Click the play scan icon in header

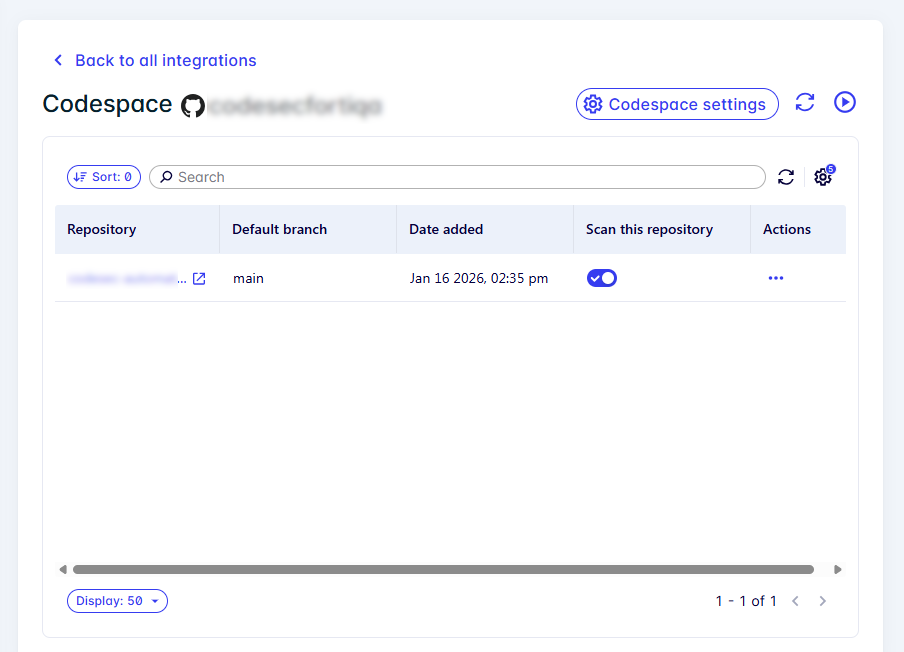pos(845,103)
